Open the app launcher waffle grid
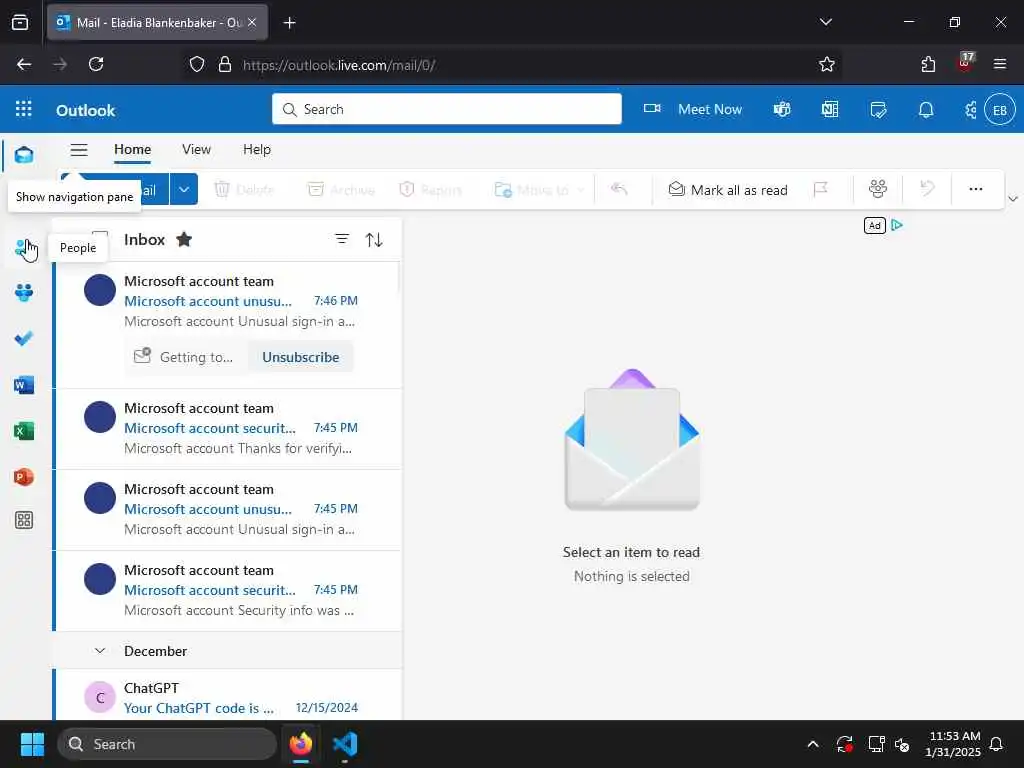The image size is (1024, 768). point(24,109)
